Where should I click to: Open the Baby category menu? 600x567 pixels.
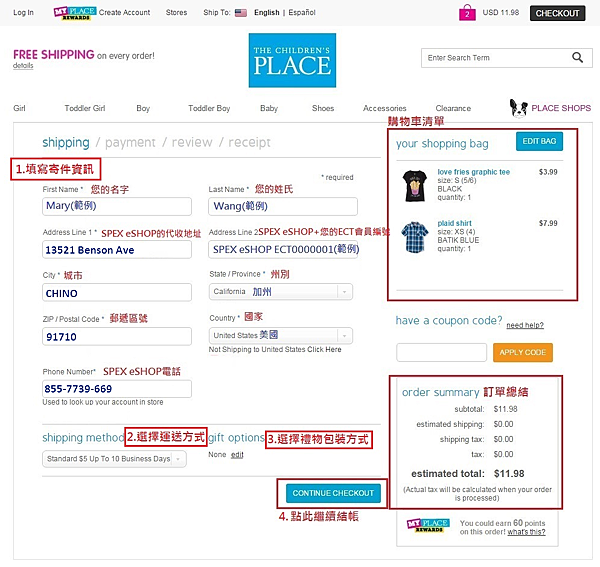[x=269, y=108]
